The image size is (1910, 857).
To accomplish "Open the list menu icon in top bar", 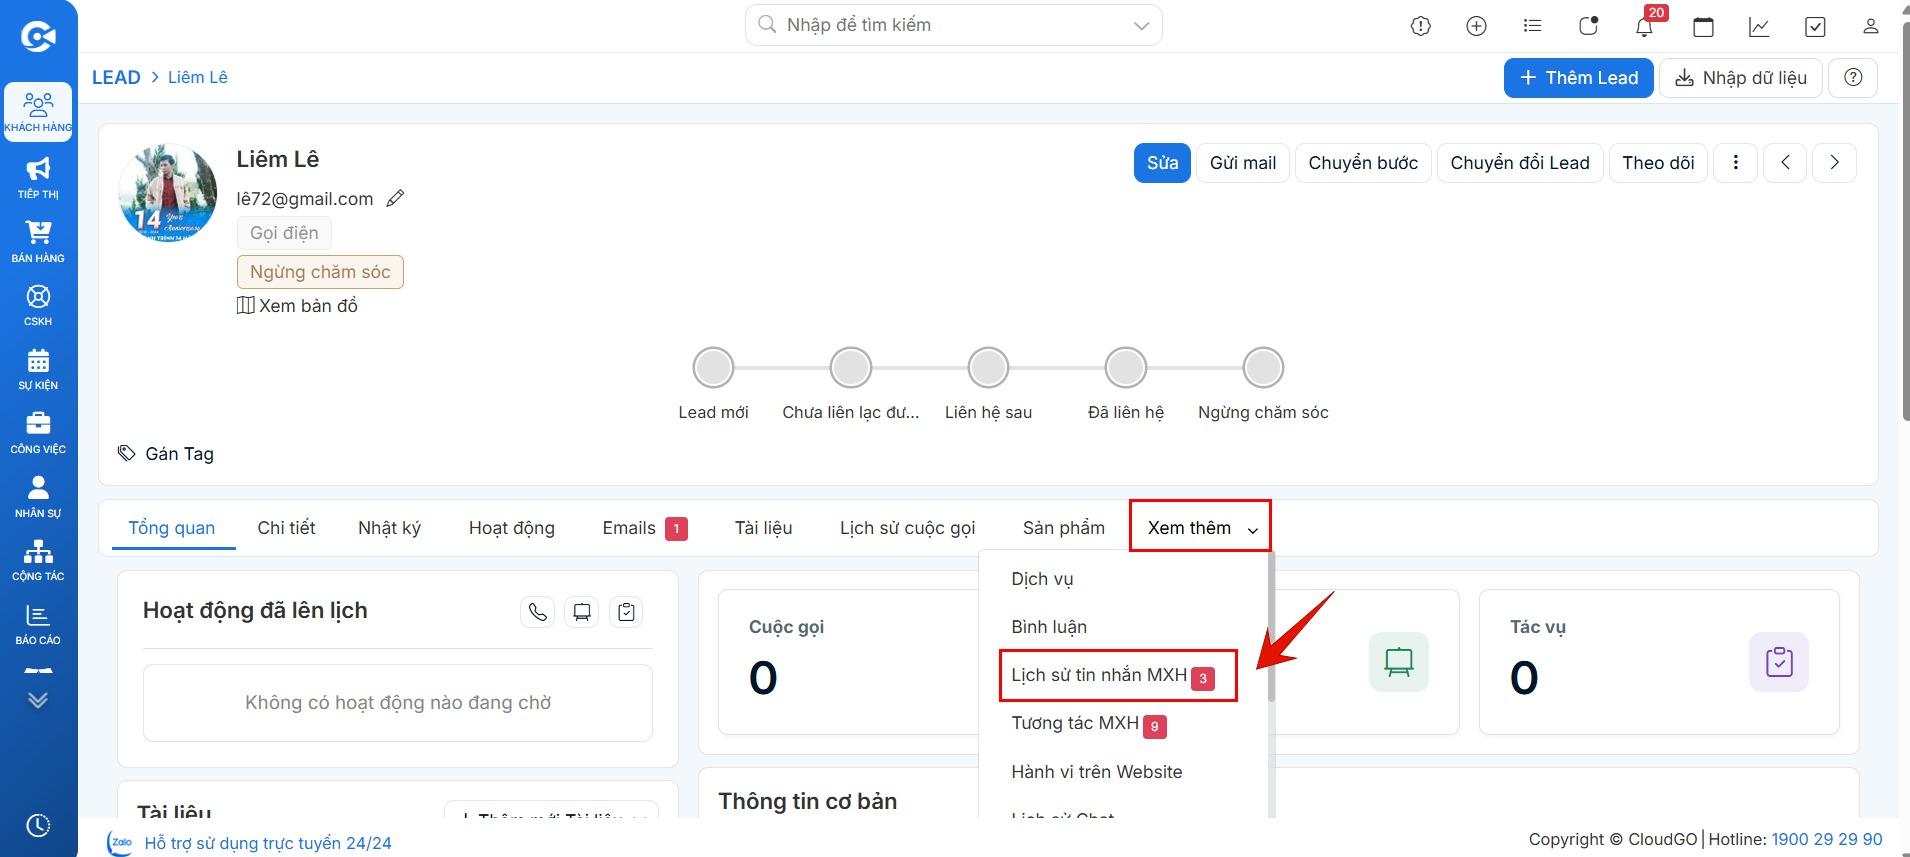I will [1532, 27].
